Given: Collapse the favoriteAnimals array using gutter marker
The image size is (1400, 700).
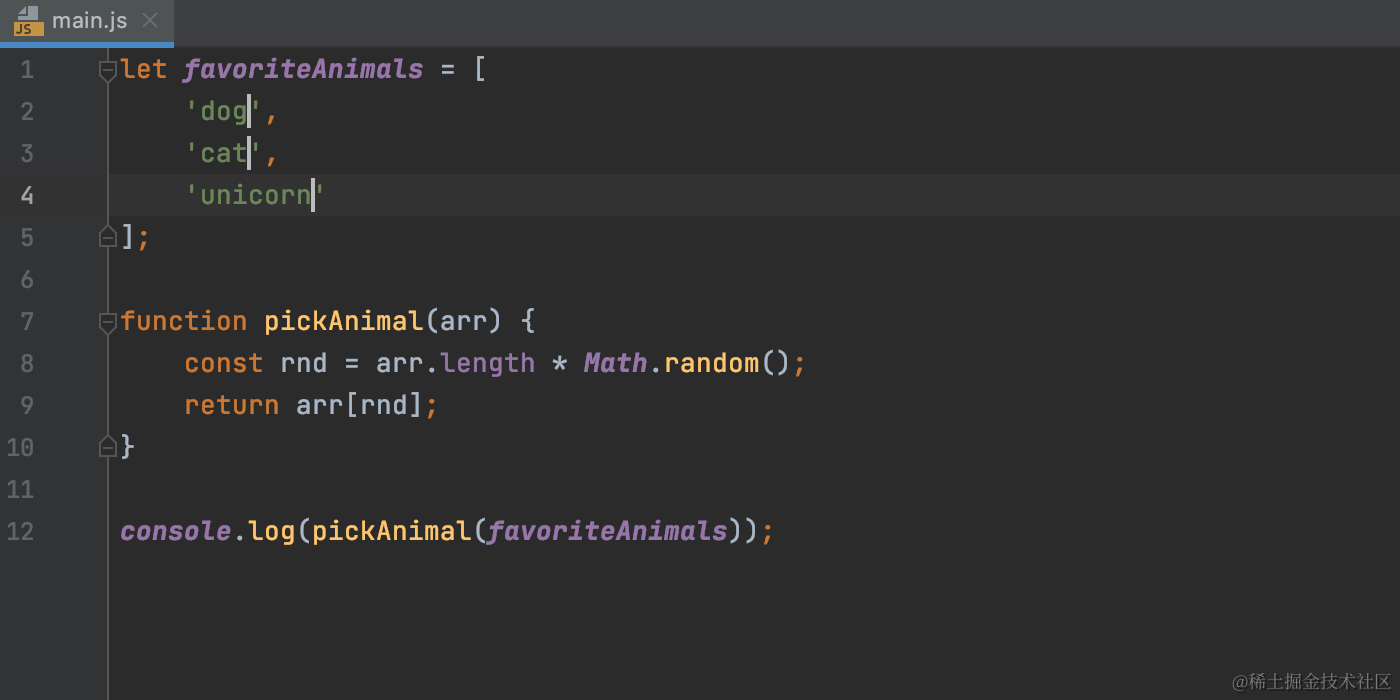Looking at the screenshot, I should (108, 69).
